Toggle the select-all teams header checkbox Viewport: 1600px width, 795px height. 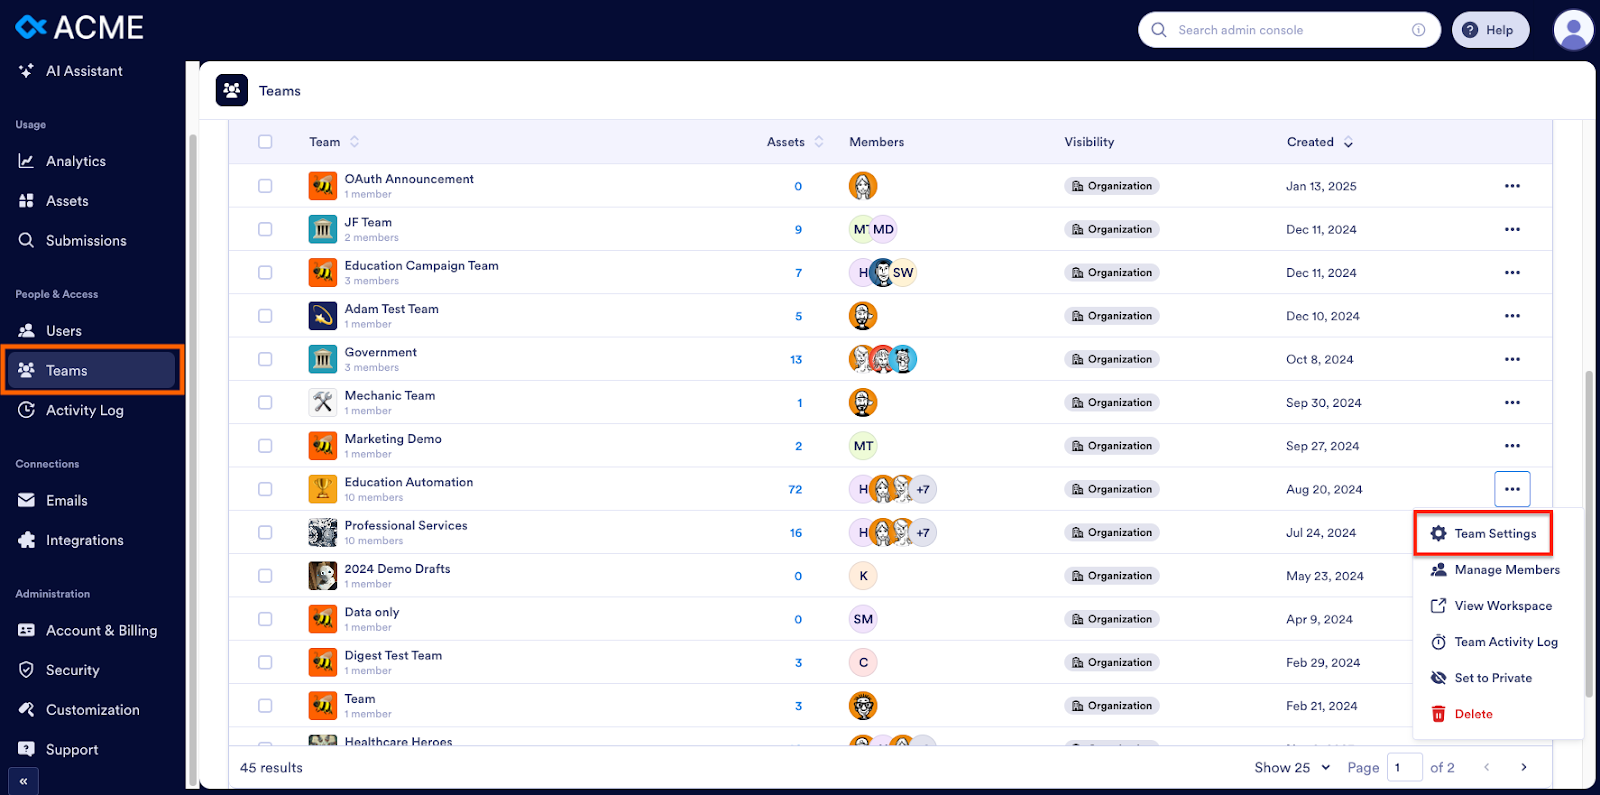[265, 142]
